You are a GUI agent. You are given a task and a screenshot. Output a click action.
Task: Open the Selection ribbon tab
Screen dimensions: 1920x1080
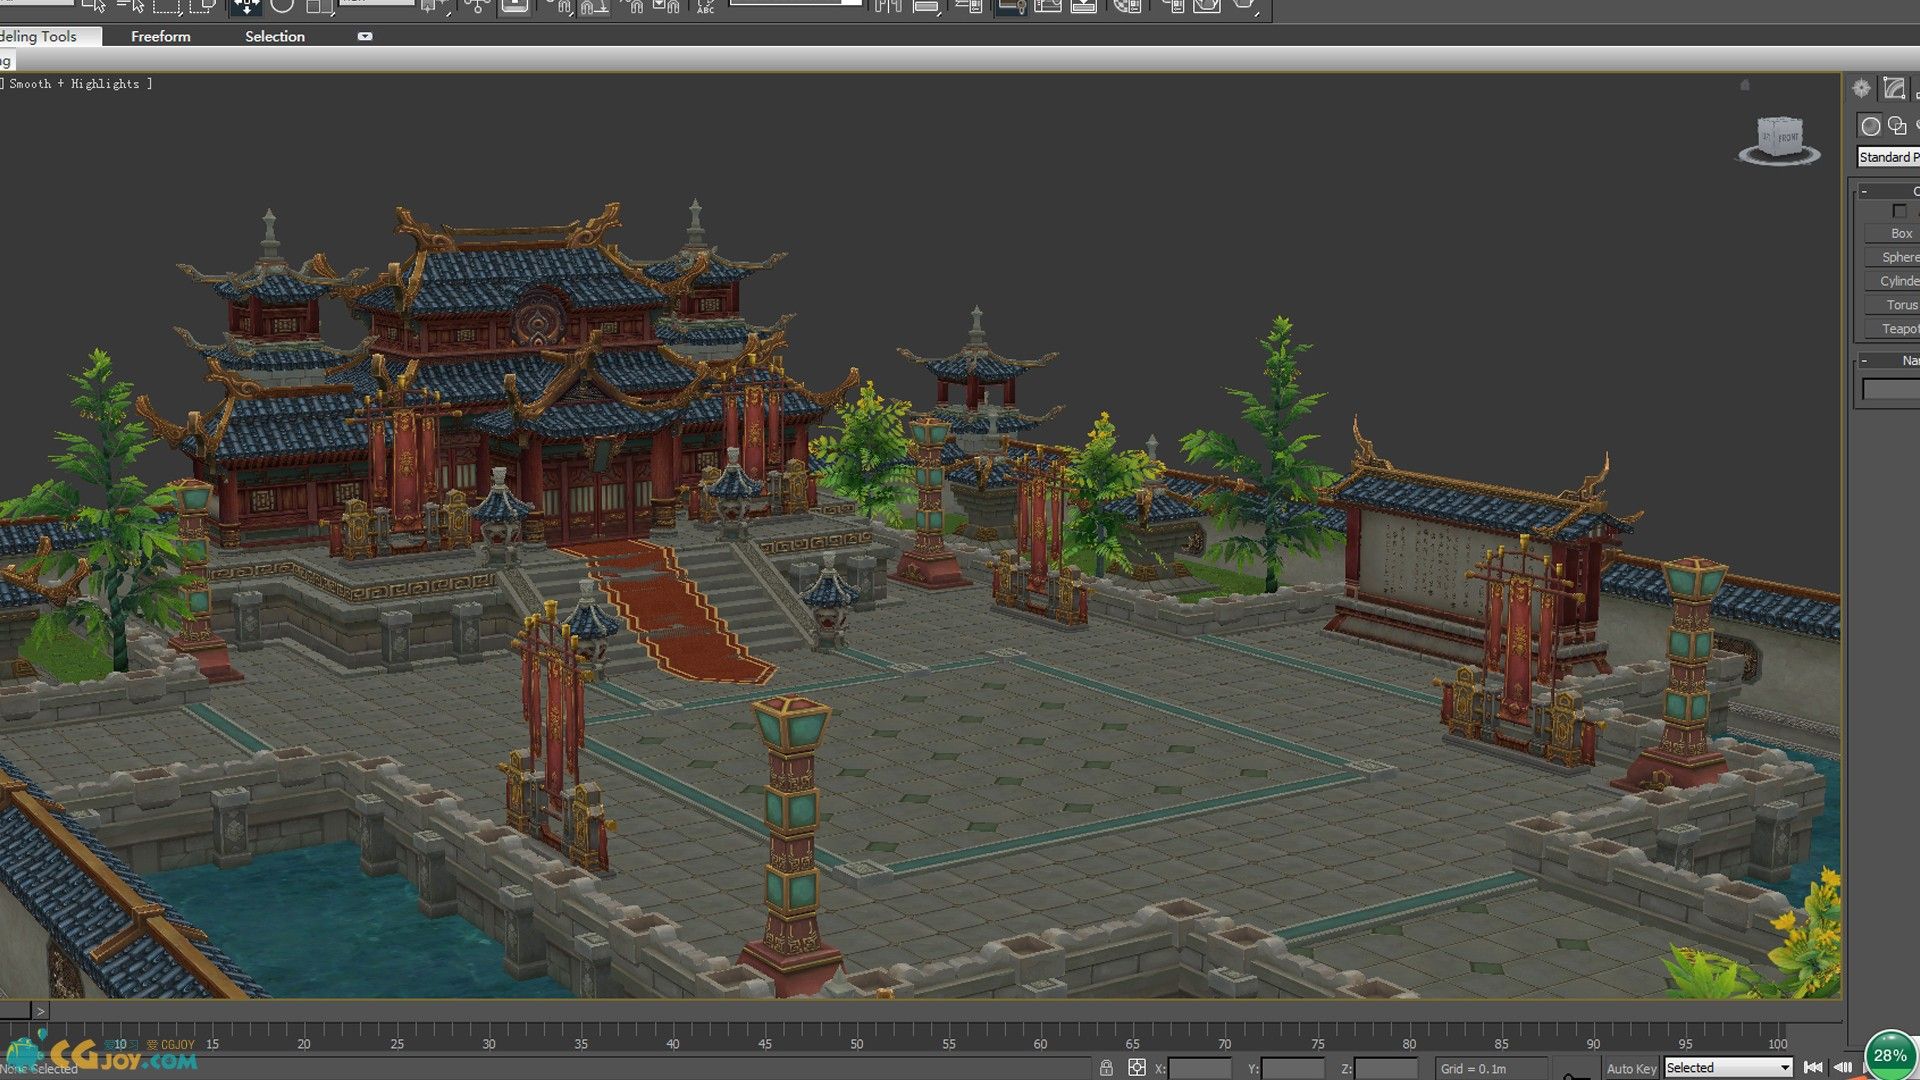pyautogui.click(x=274, y=36)
